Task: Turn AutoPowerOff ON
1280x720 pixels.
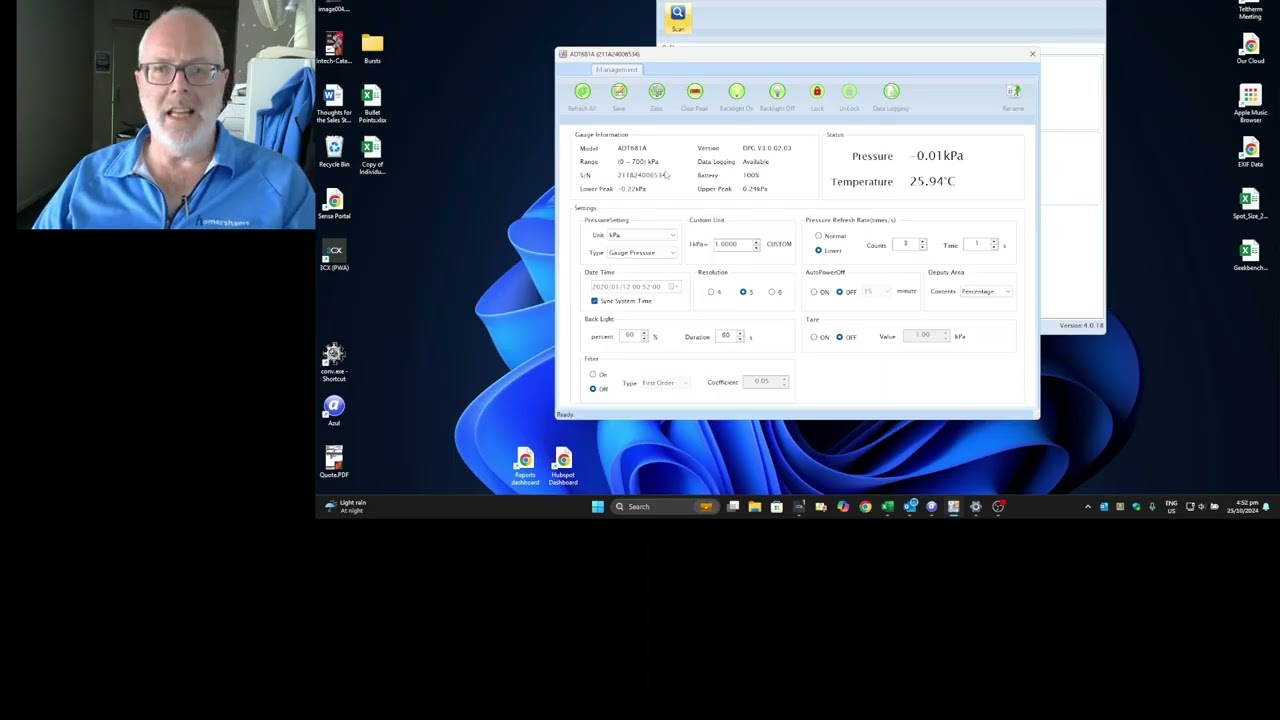Action: [814, 292]
